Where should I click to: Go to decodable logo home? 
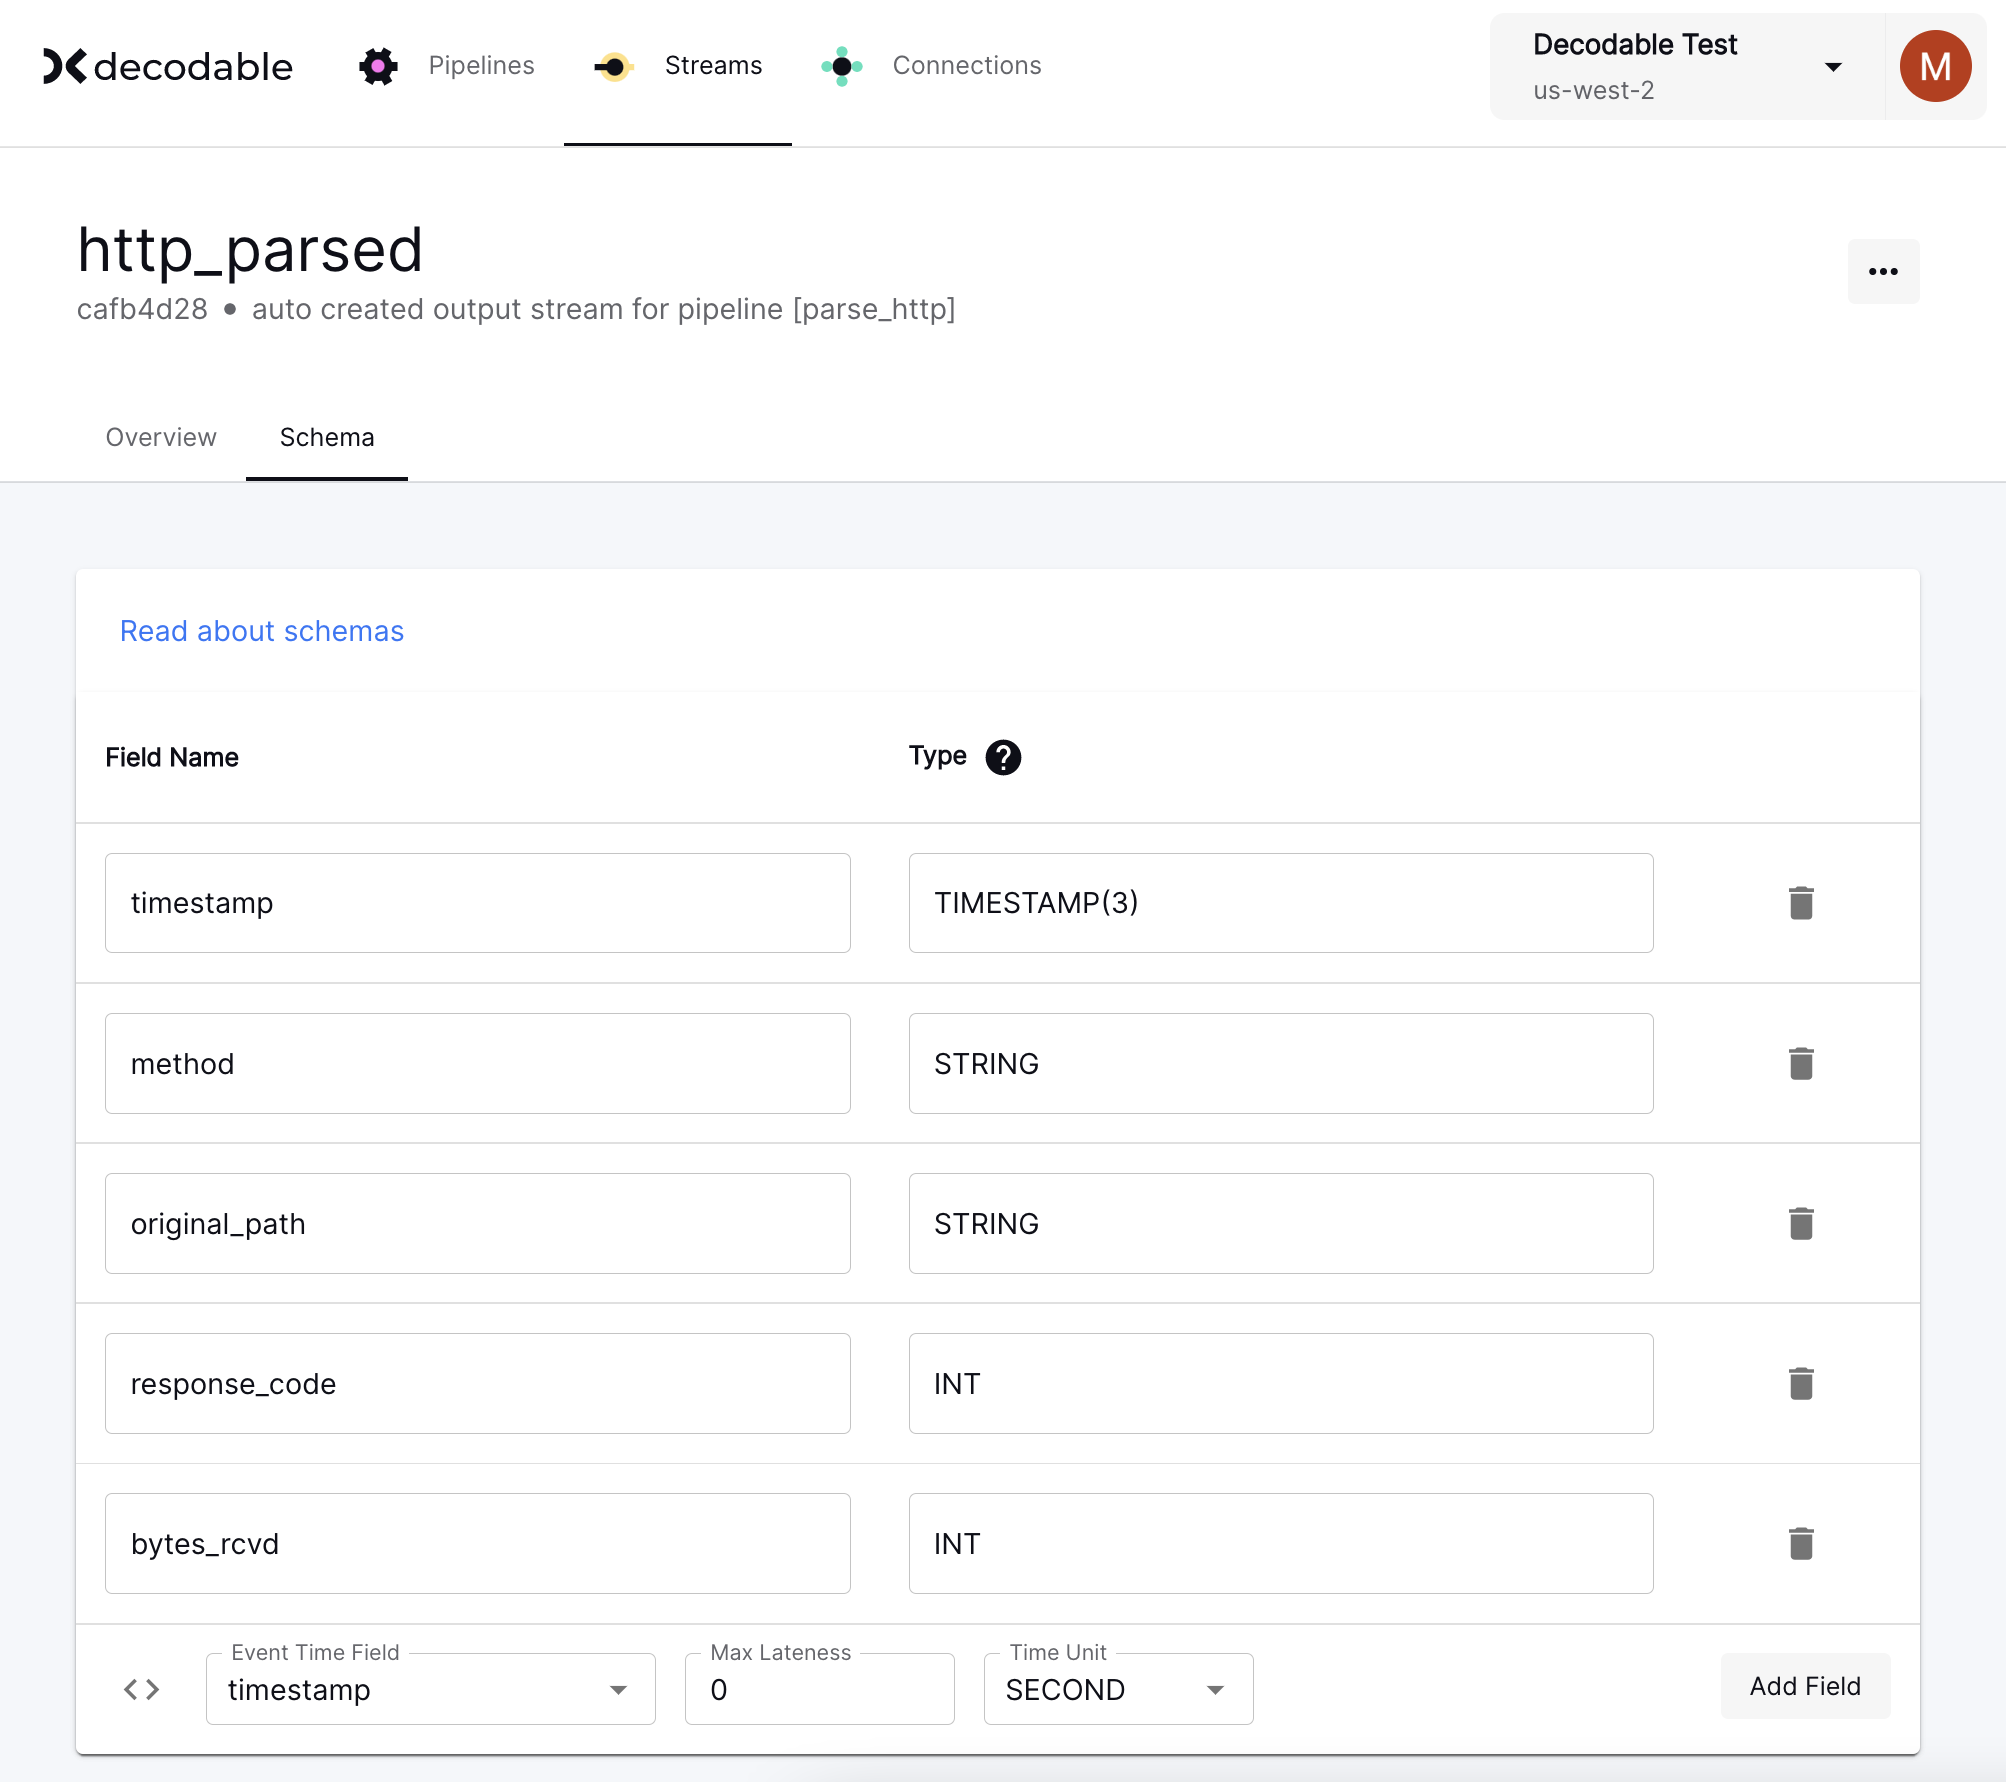coord(168,66)
